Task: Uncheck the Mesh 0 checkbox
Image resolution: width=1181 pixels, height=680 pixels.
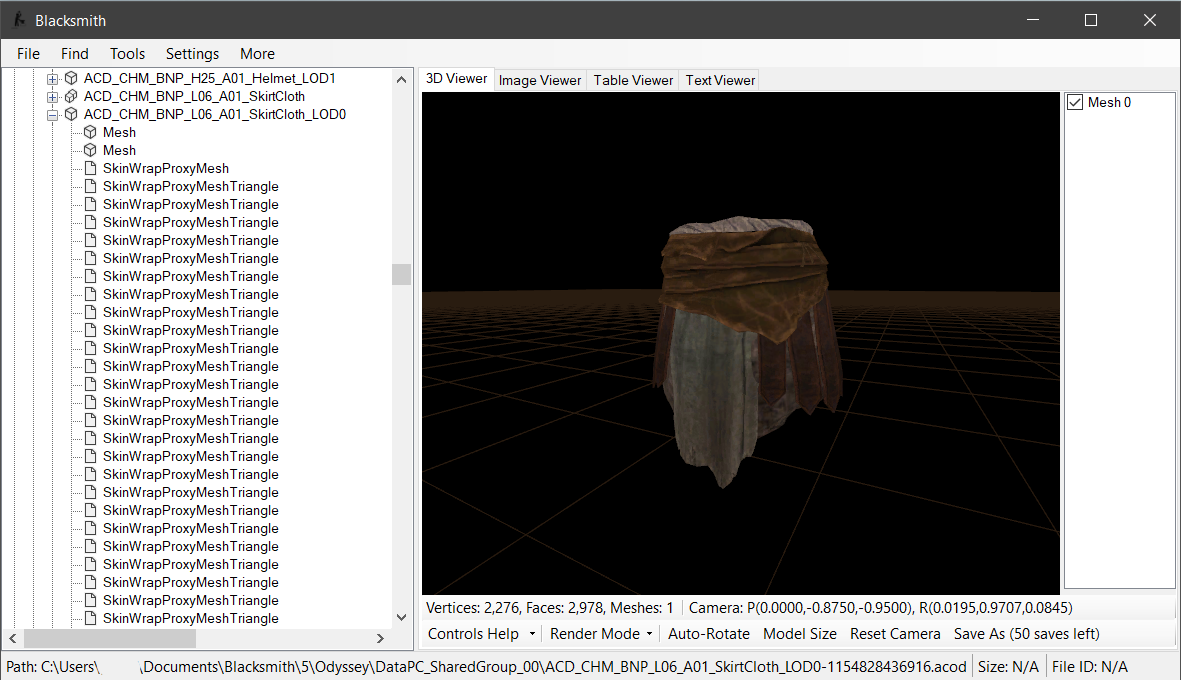Action: (1075, 102)
